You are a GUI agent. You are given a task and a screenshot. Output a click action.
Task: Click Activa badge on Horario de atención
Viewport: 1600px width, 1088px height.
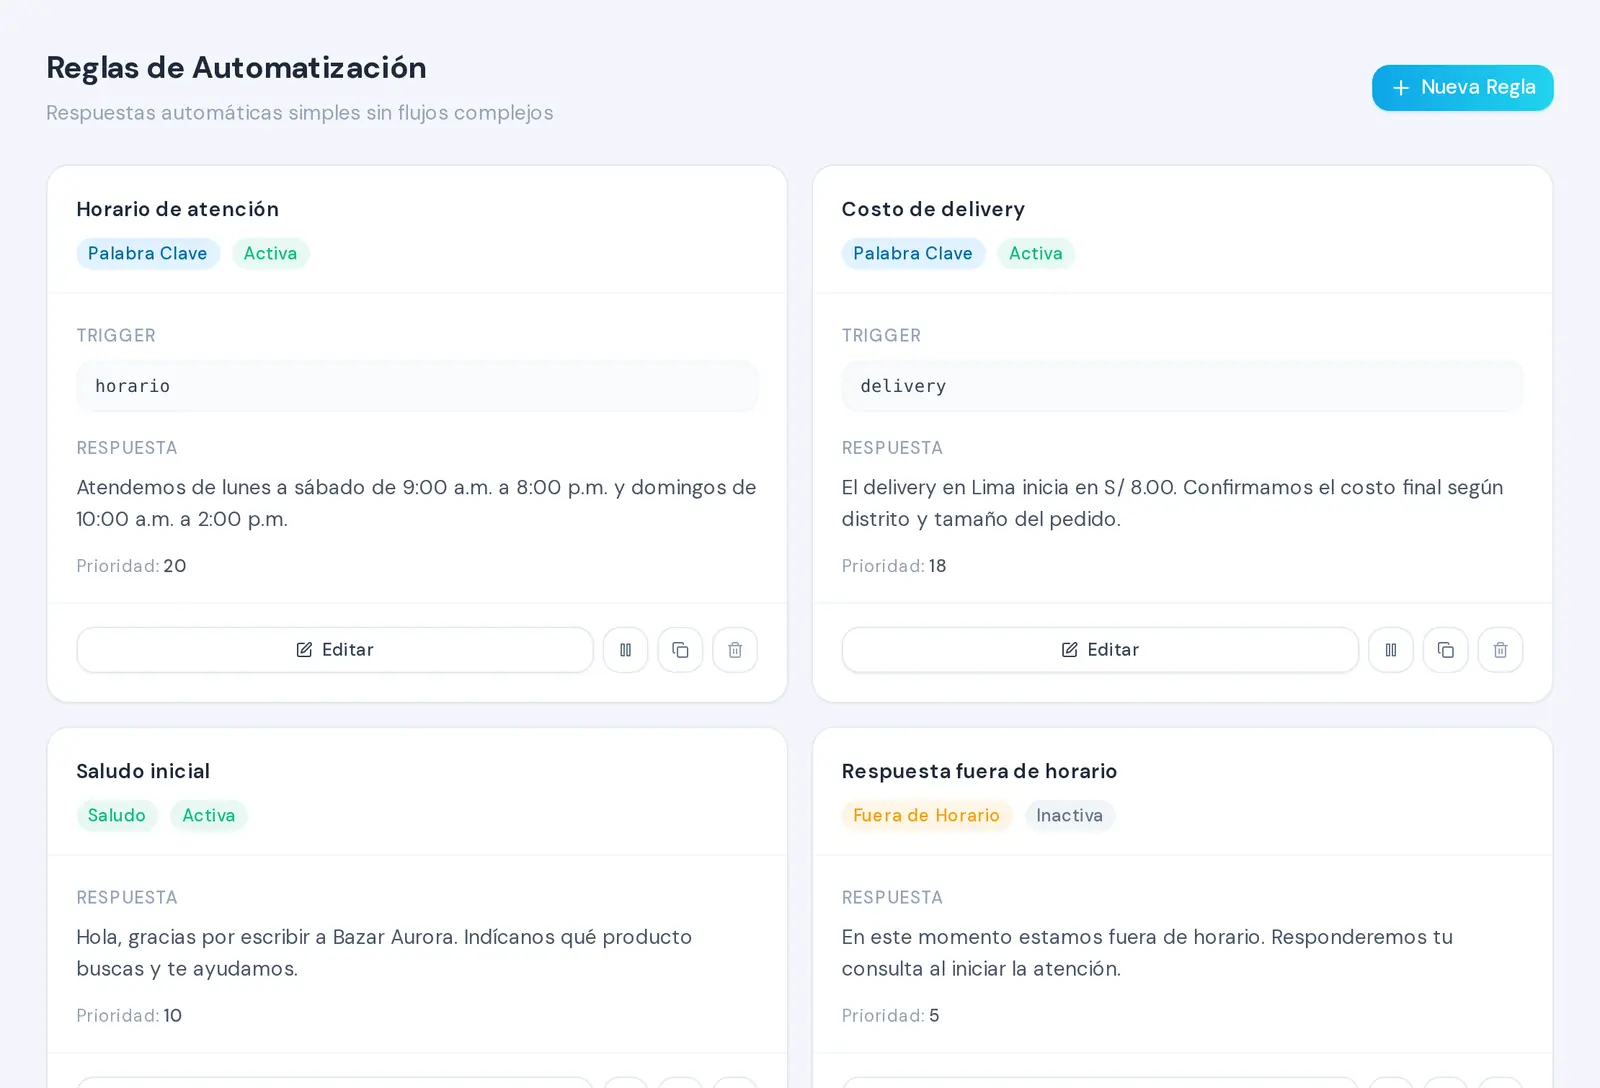(x=271, y=254)
